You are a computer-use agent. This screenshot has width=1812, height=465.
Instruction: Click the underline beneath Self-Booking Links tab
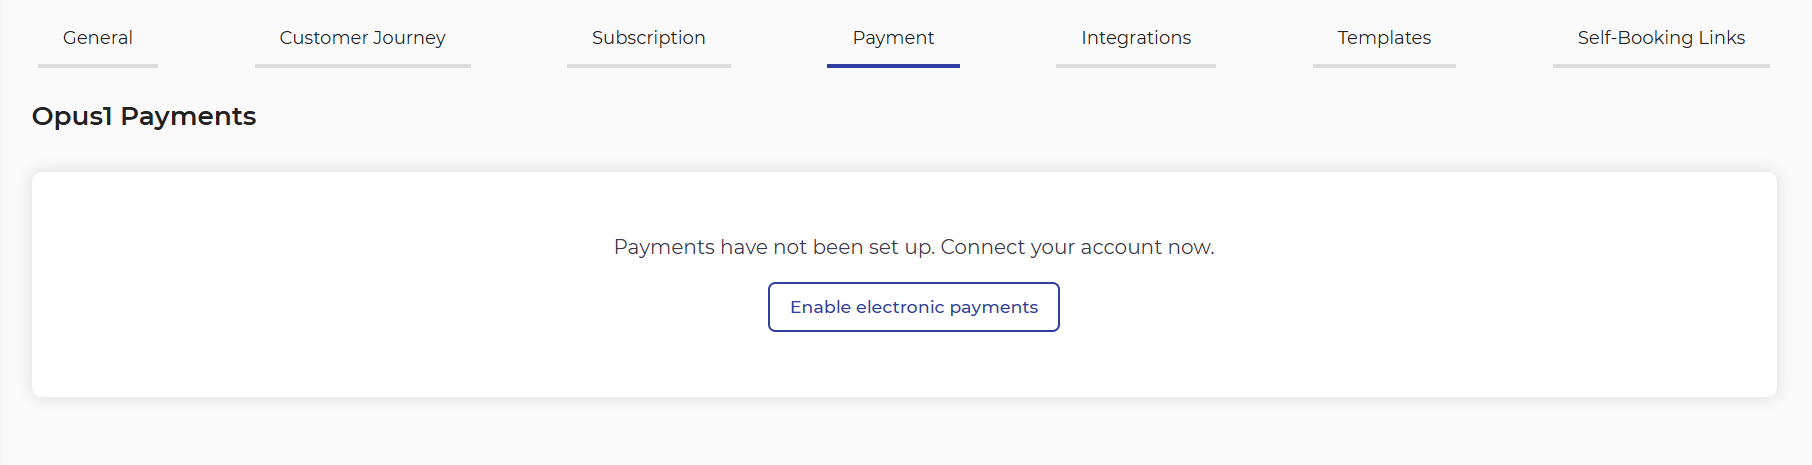[1661, 66]
